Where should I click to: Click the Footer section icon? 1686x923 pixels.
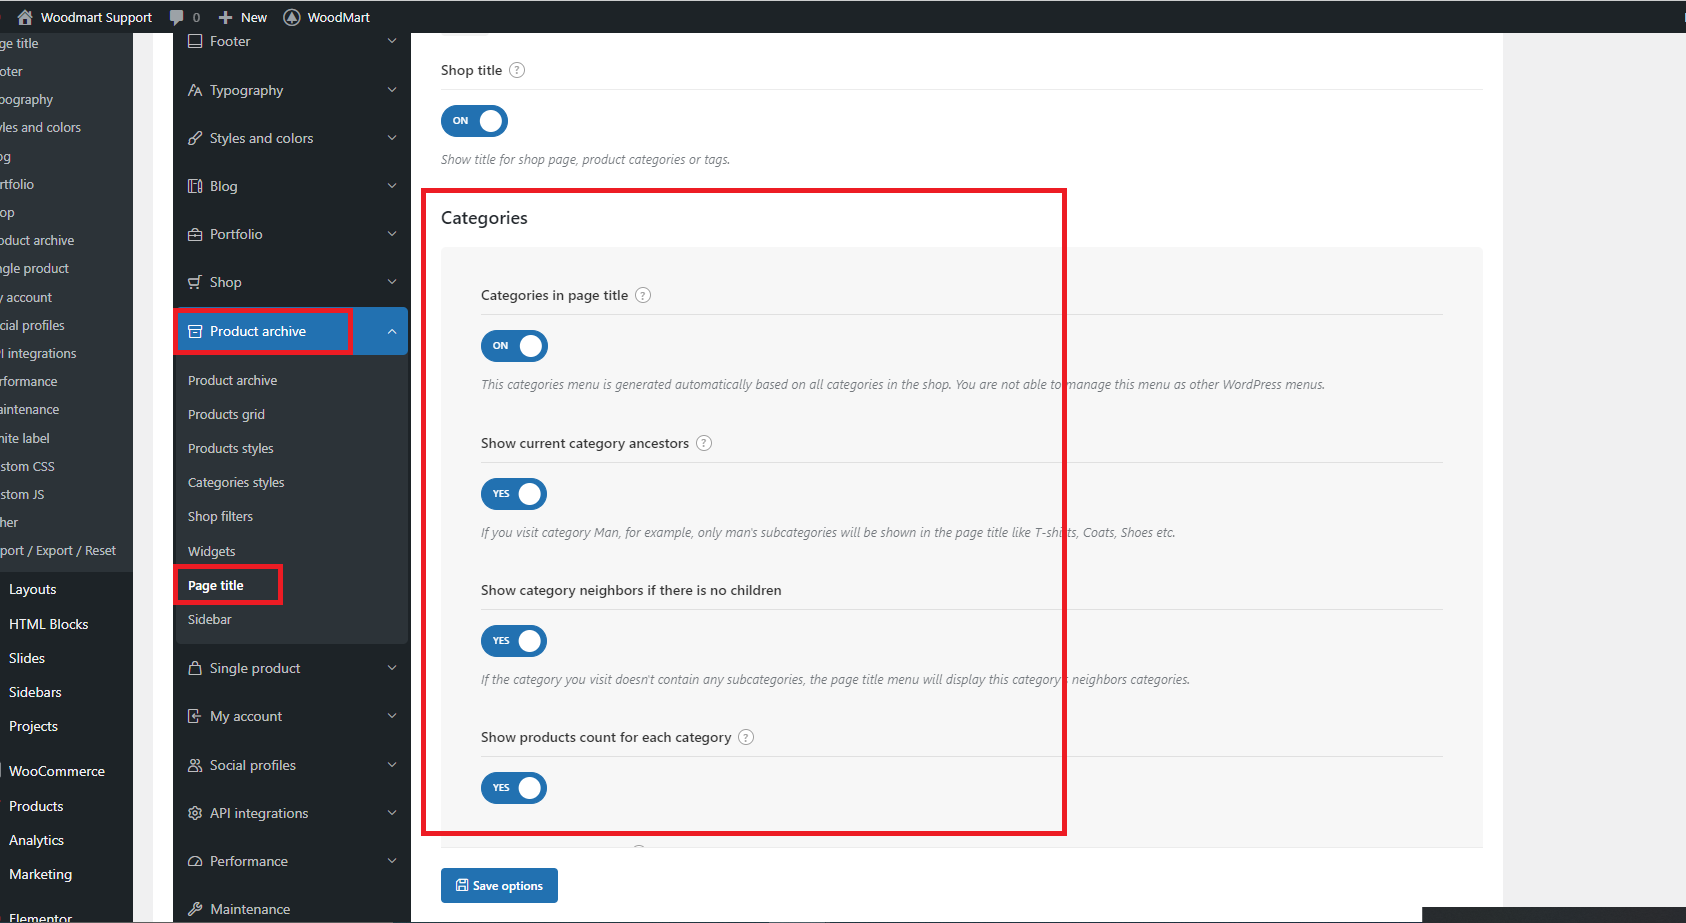pyautogui.click(x=195, y=41)
